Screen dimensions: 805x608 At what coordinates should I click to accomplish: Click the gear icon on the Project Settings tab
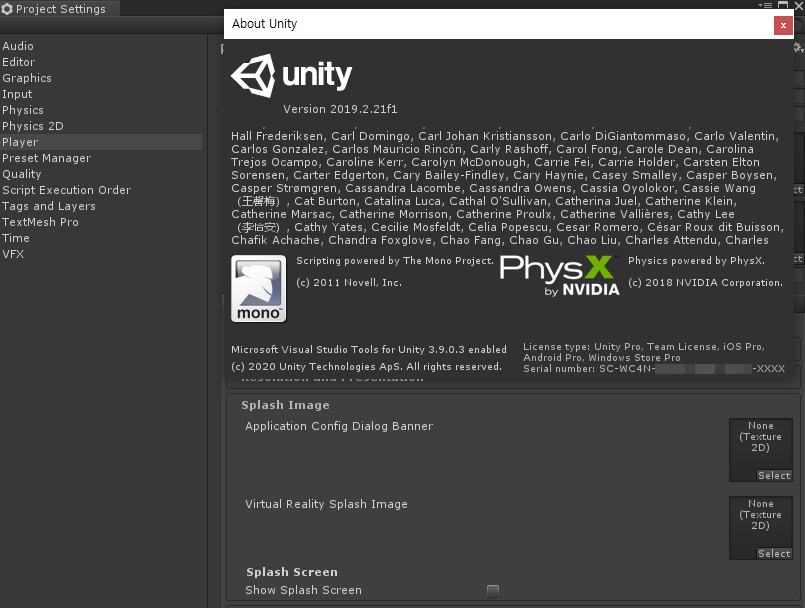pyautogui.click(x=7, y=9)
